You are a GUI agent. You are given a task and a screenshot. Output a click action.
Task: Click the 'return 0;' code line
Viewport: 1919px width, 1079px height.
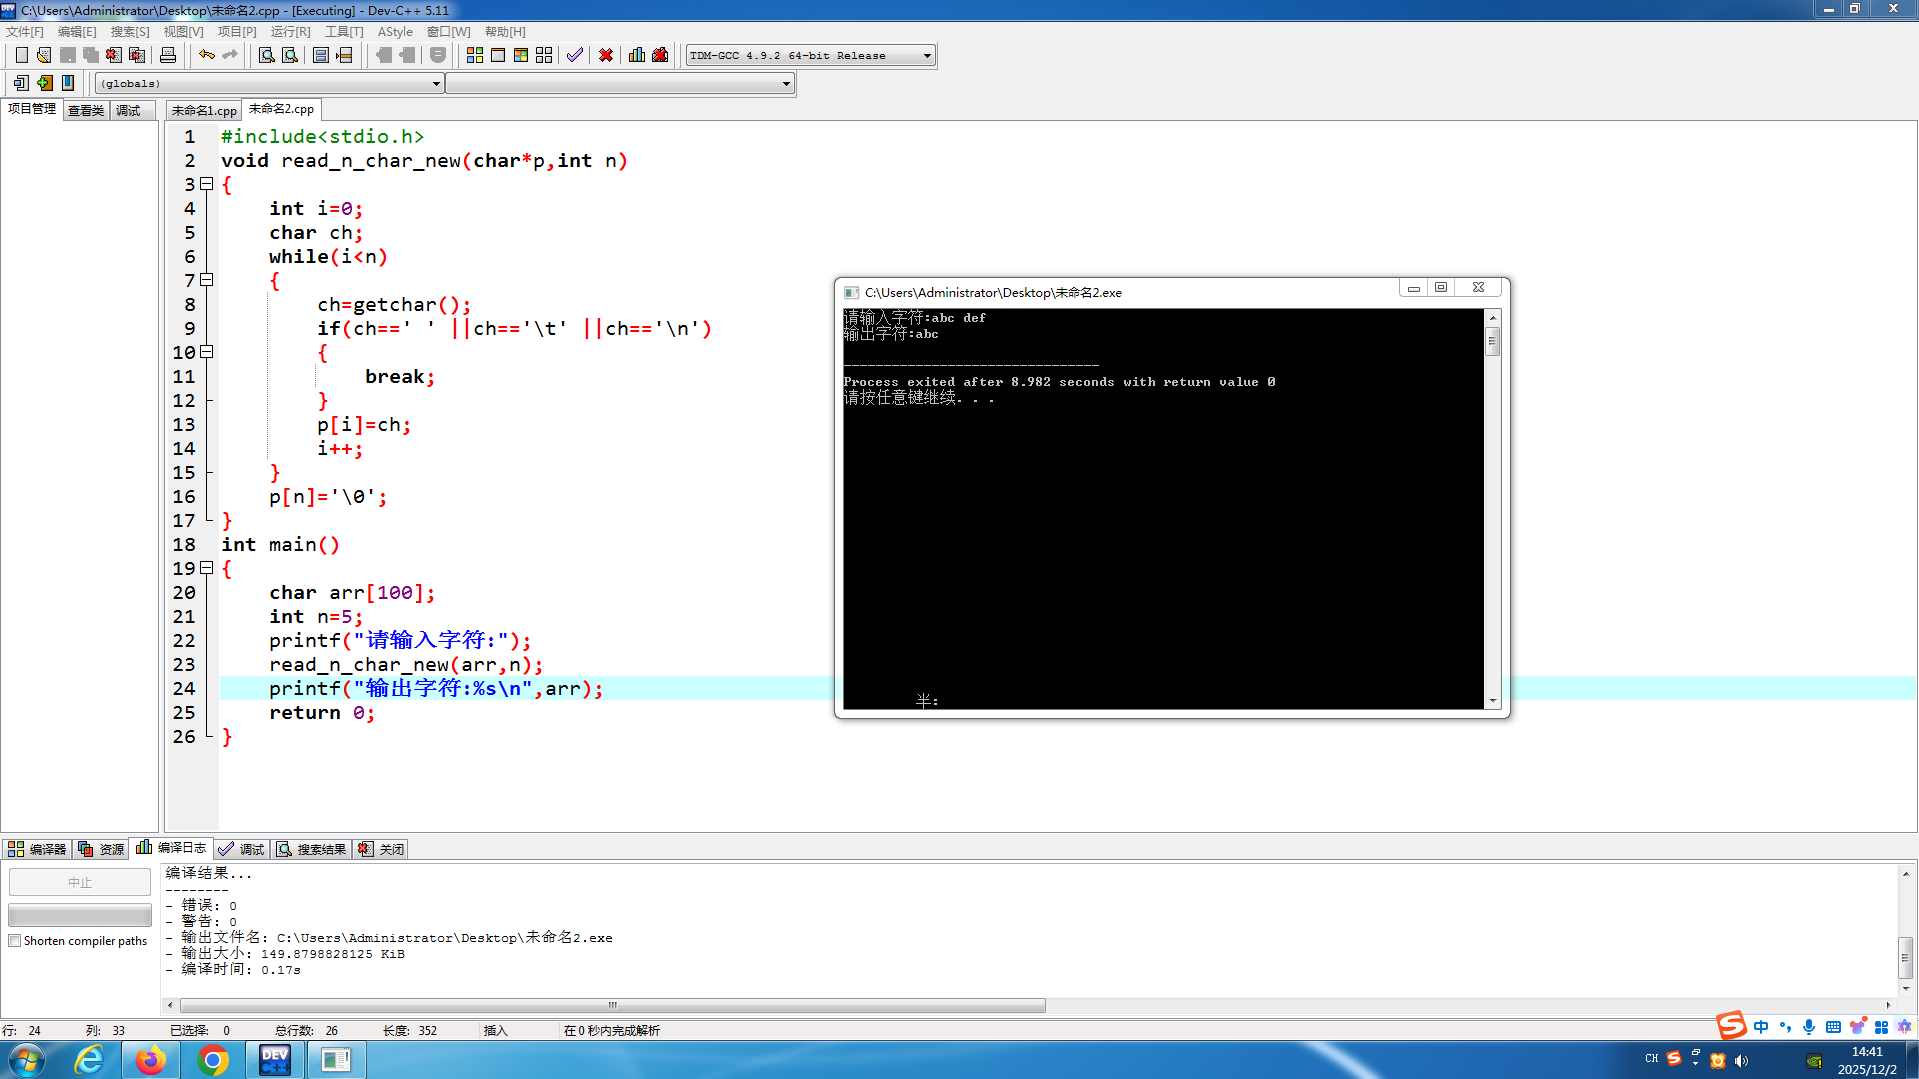point(322,713)
